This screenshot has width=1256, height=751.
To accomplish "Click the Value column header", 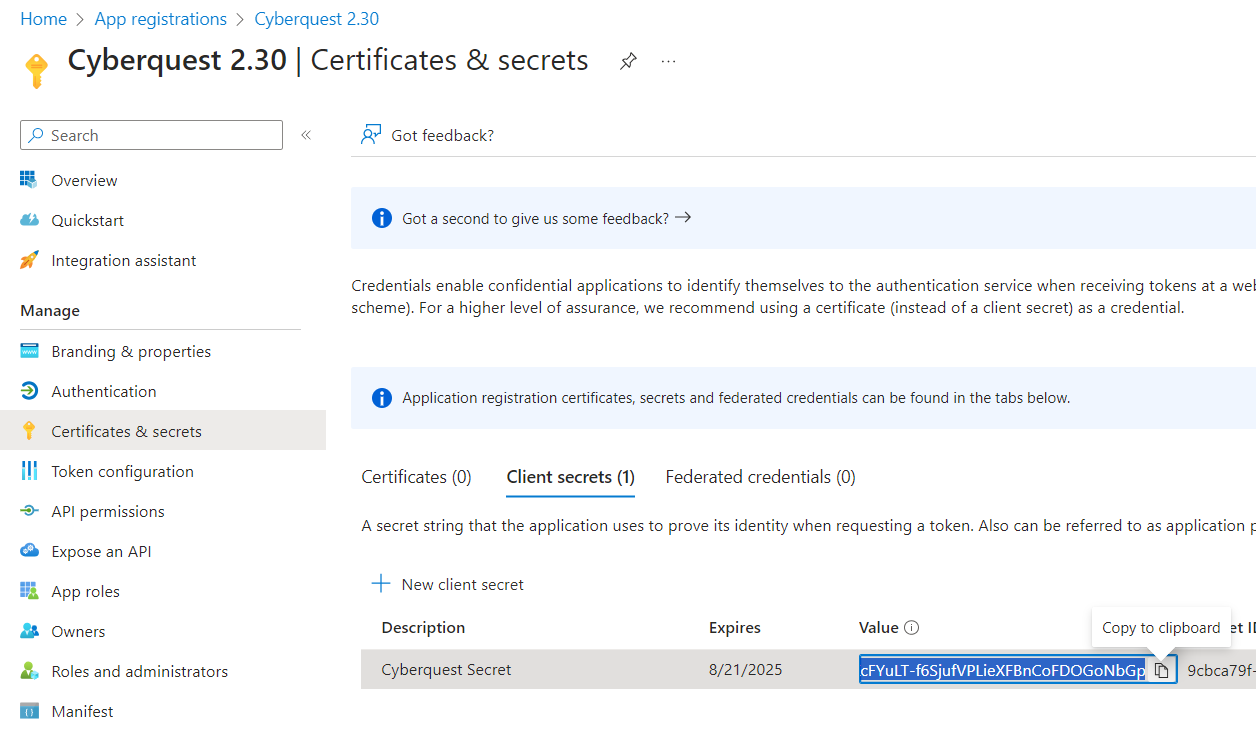I will pos(879,628).
